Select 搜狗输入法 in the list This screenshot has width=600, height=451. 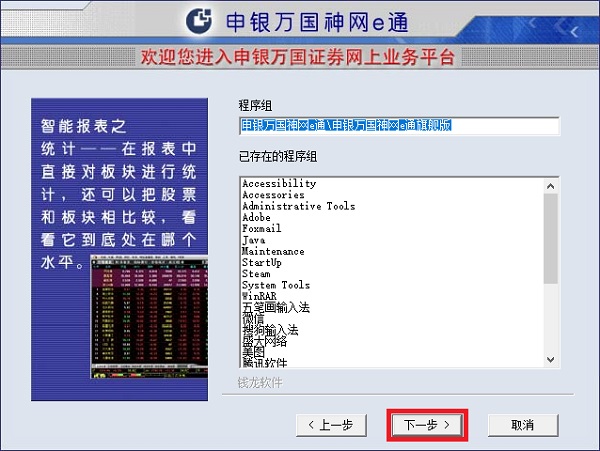(270, 329)
